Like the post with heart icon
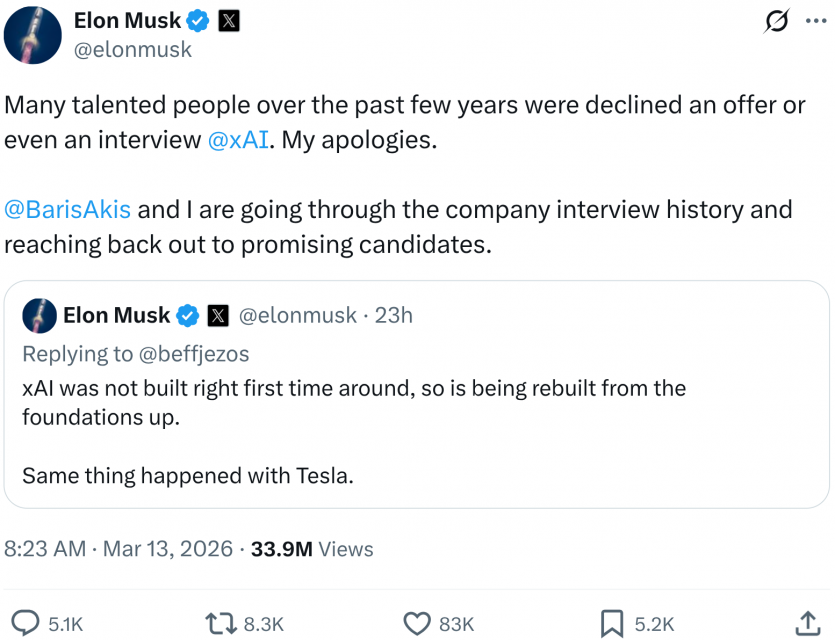The height and width of the screenshot is (640, 835). coord(417,623)
